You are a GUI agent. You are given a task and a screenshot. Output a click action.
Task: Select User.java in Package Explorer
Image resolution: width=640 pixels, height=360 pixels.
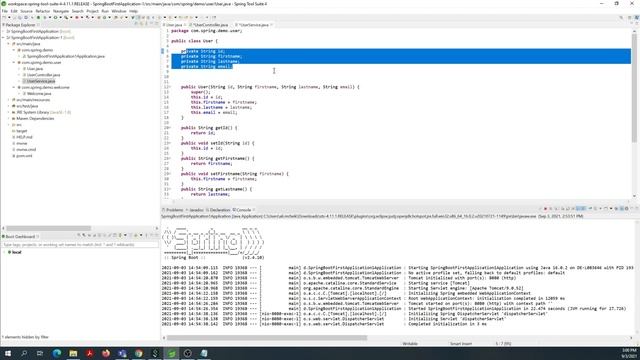click(35, 69)
